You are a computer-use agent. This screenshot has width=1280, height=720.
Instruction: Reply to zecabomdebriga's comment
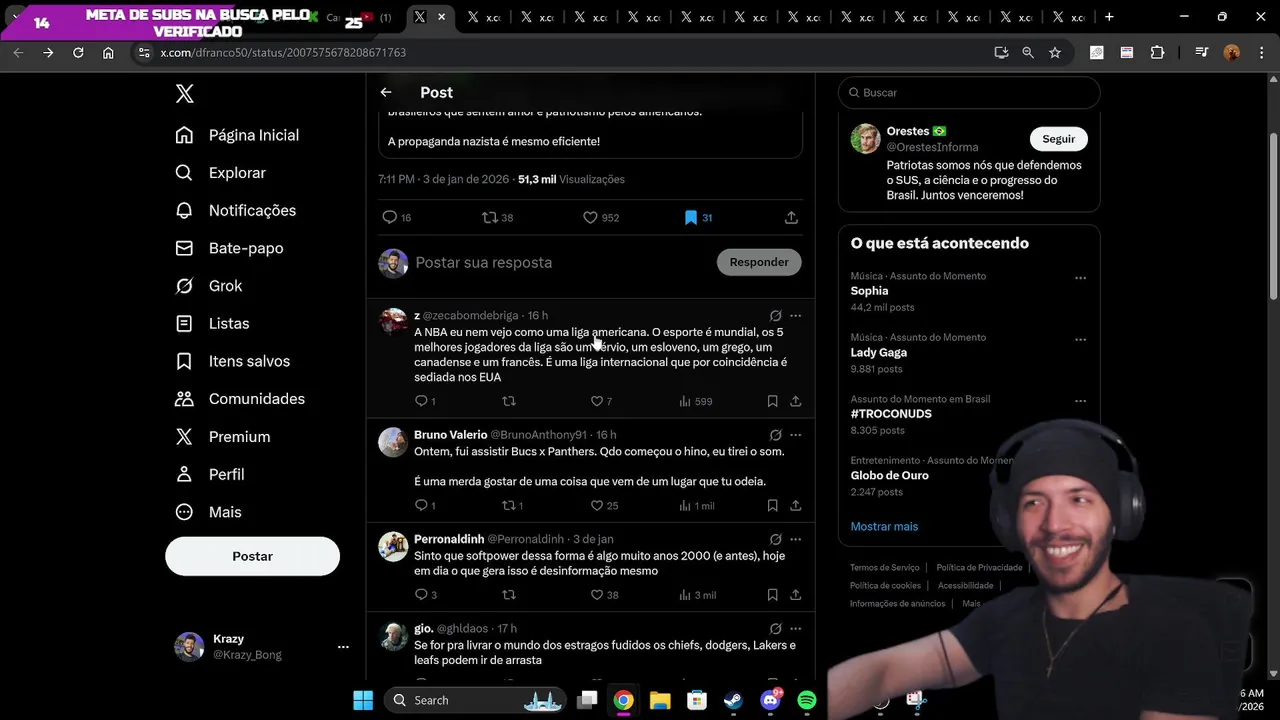(425, 401)
